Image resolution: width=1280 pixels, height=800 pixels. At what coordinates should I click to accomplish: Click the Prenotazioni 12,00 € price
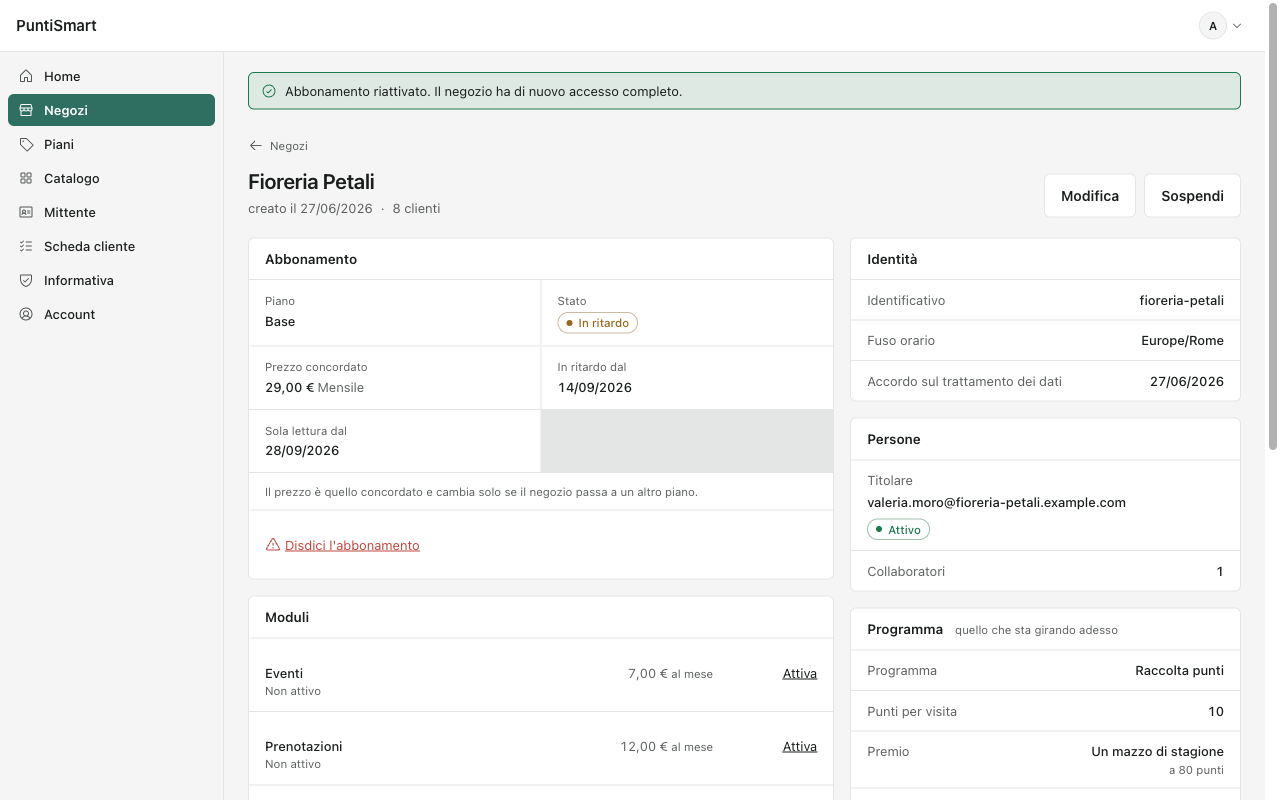click(x=666, y=747)
